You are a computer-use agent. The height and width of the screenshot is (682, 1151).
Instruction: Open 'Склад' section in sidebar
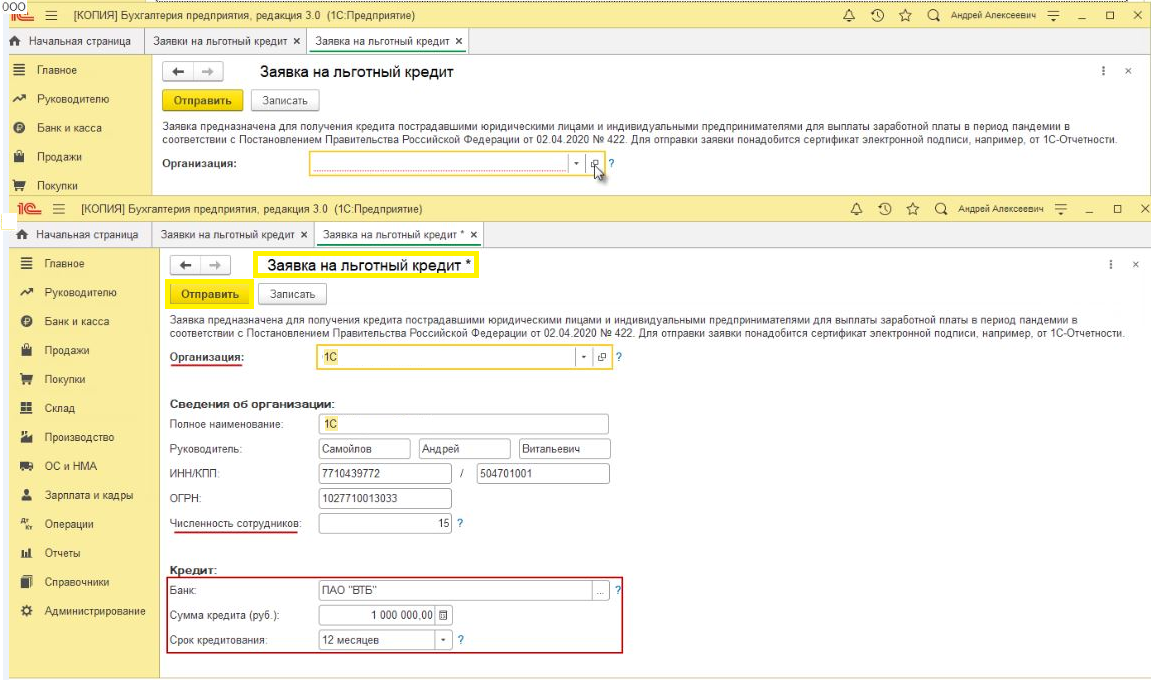[59, 408]
